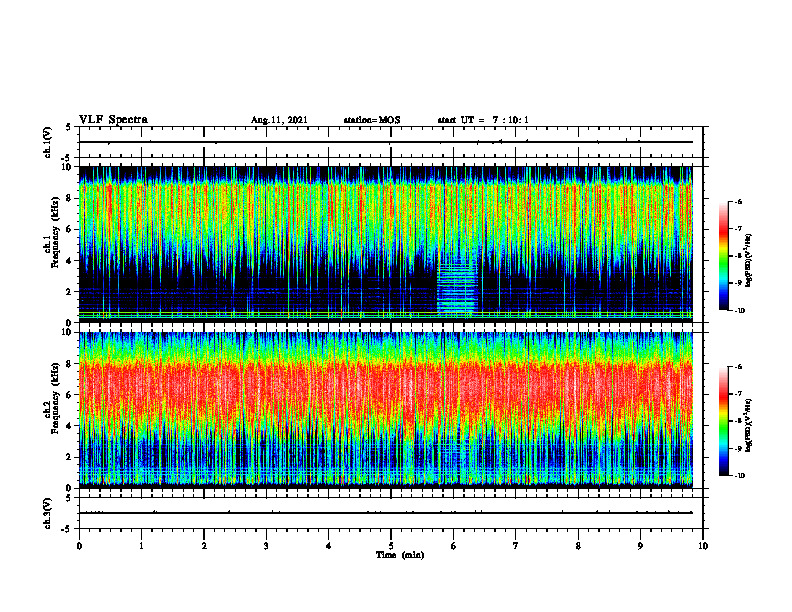Click the ch.1 spectrogram panel
The width and height of the screenshot is (792, 612).
(385, 244)
